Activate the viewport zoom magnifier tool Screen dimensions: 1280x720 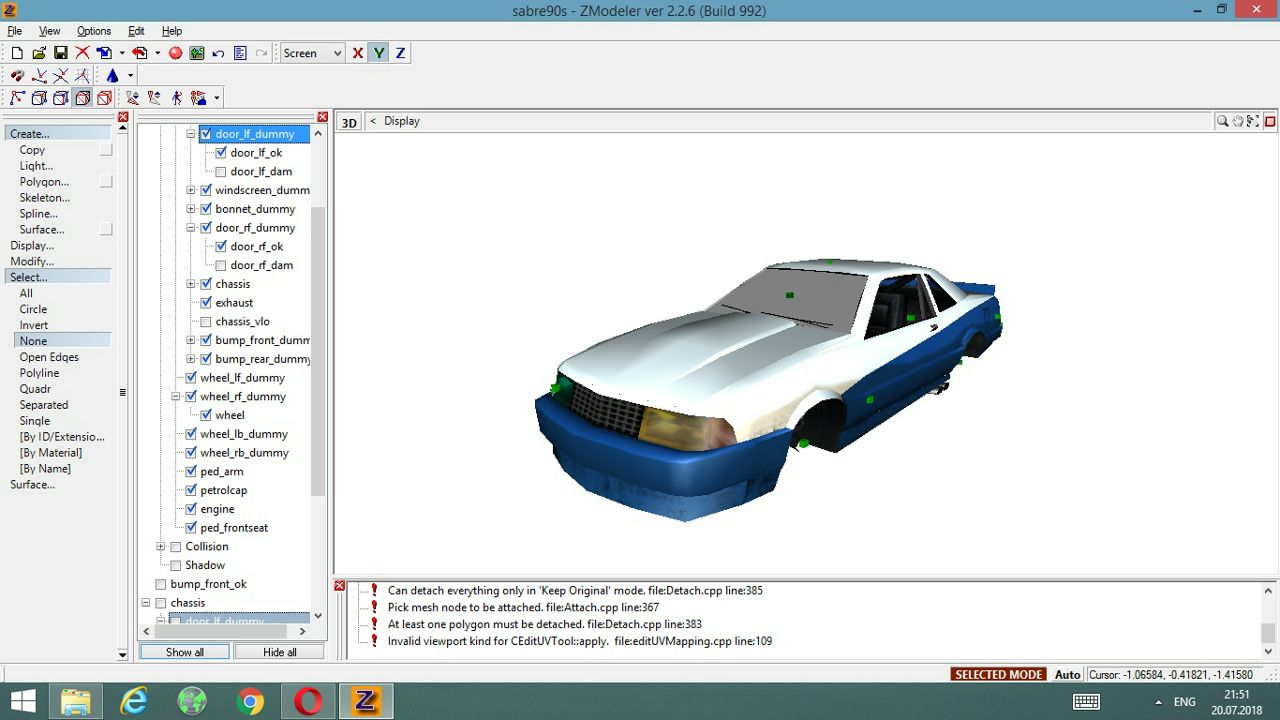(1222, 121)
